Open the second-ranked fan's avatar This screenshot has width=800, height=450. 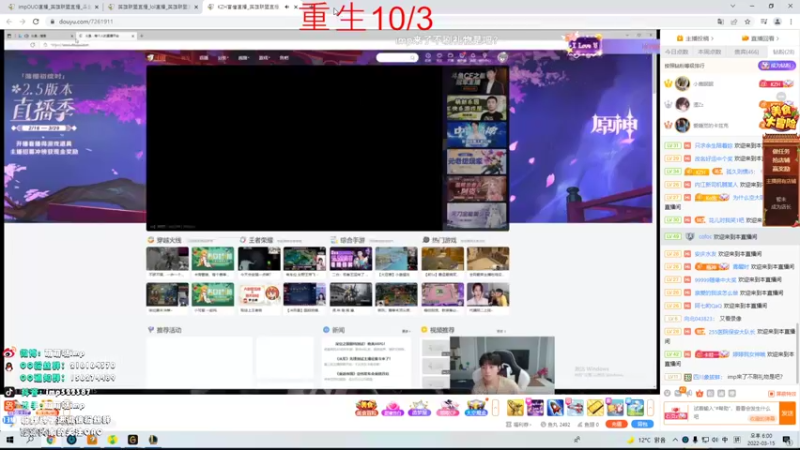click(682, 104)
